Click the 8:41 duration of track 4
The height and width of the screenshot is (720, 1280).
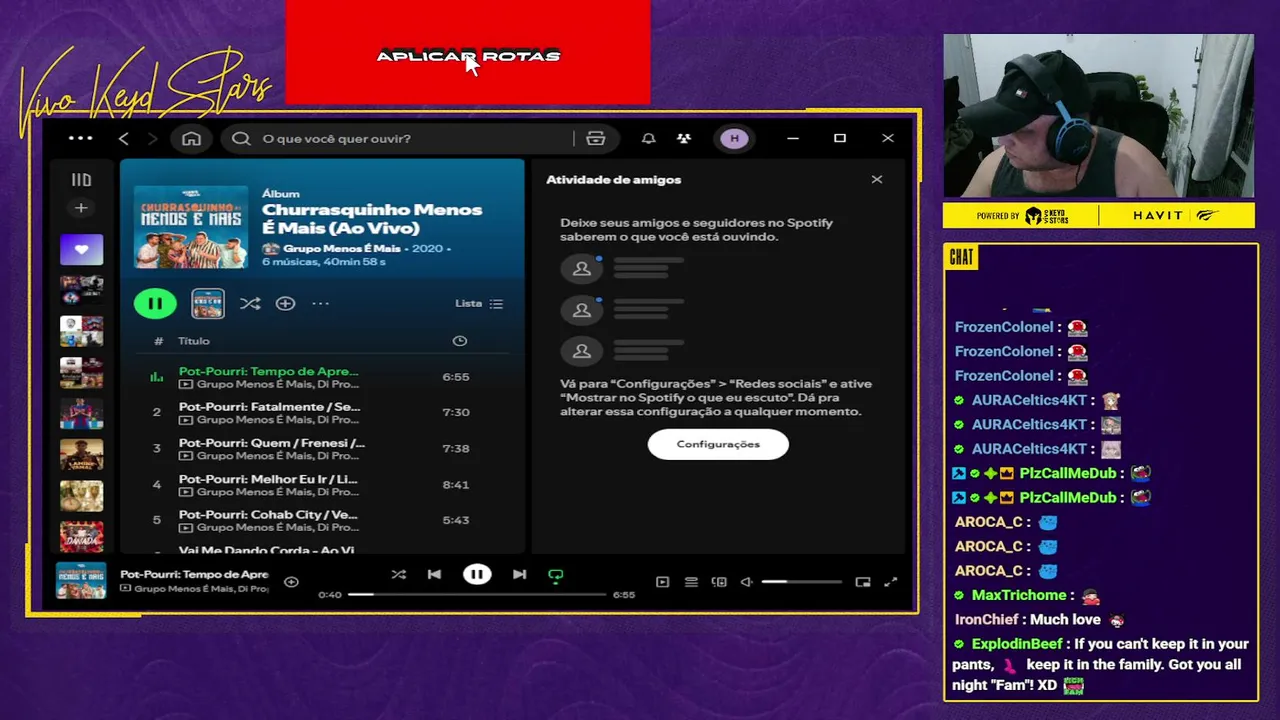(456, 484)
